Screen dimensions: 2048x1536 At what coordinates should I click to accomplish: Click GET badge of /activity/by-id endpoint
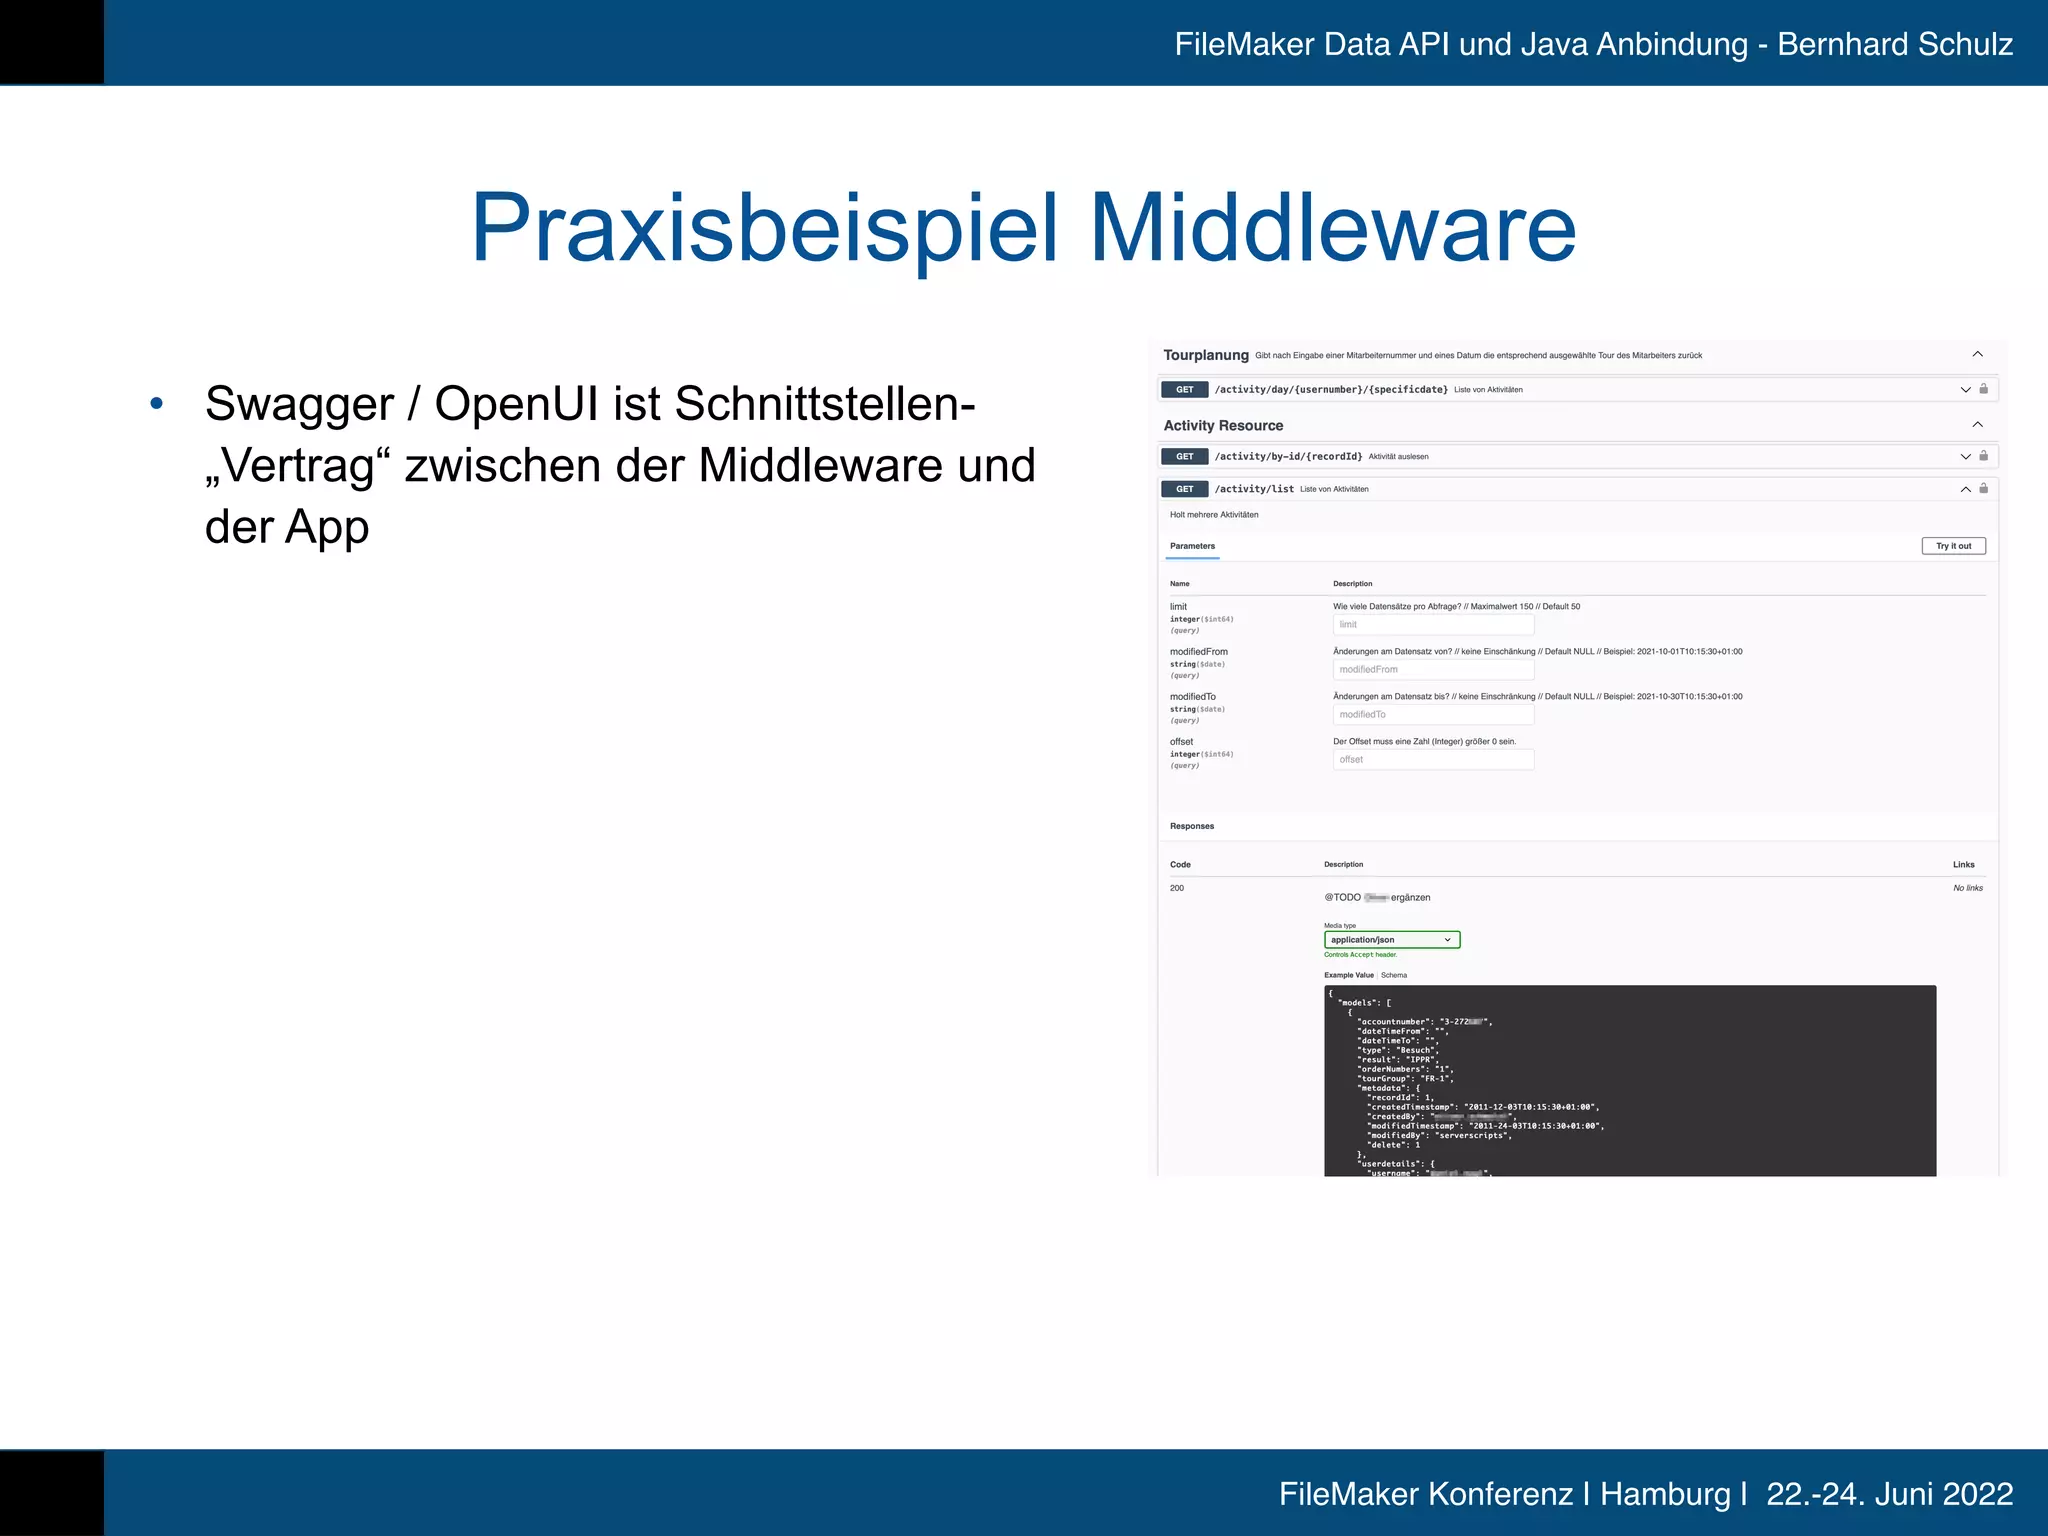pos(1185,456)
